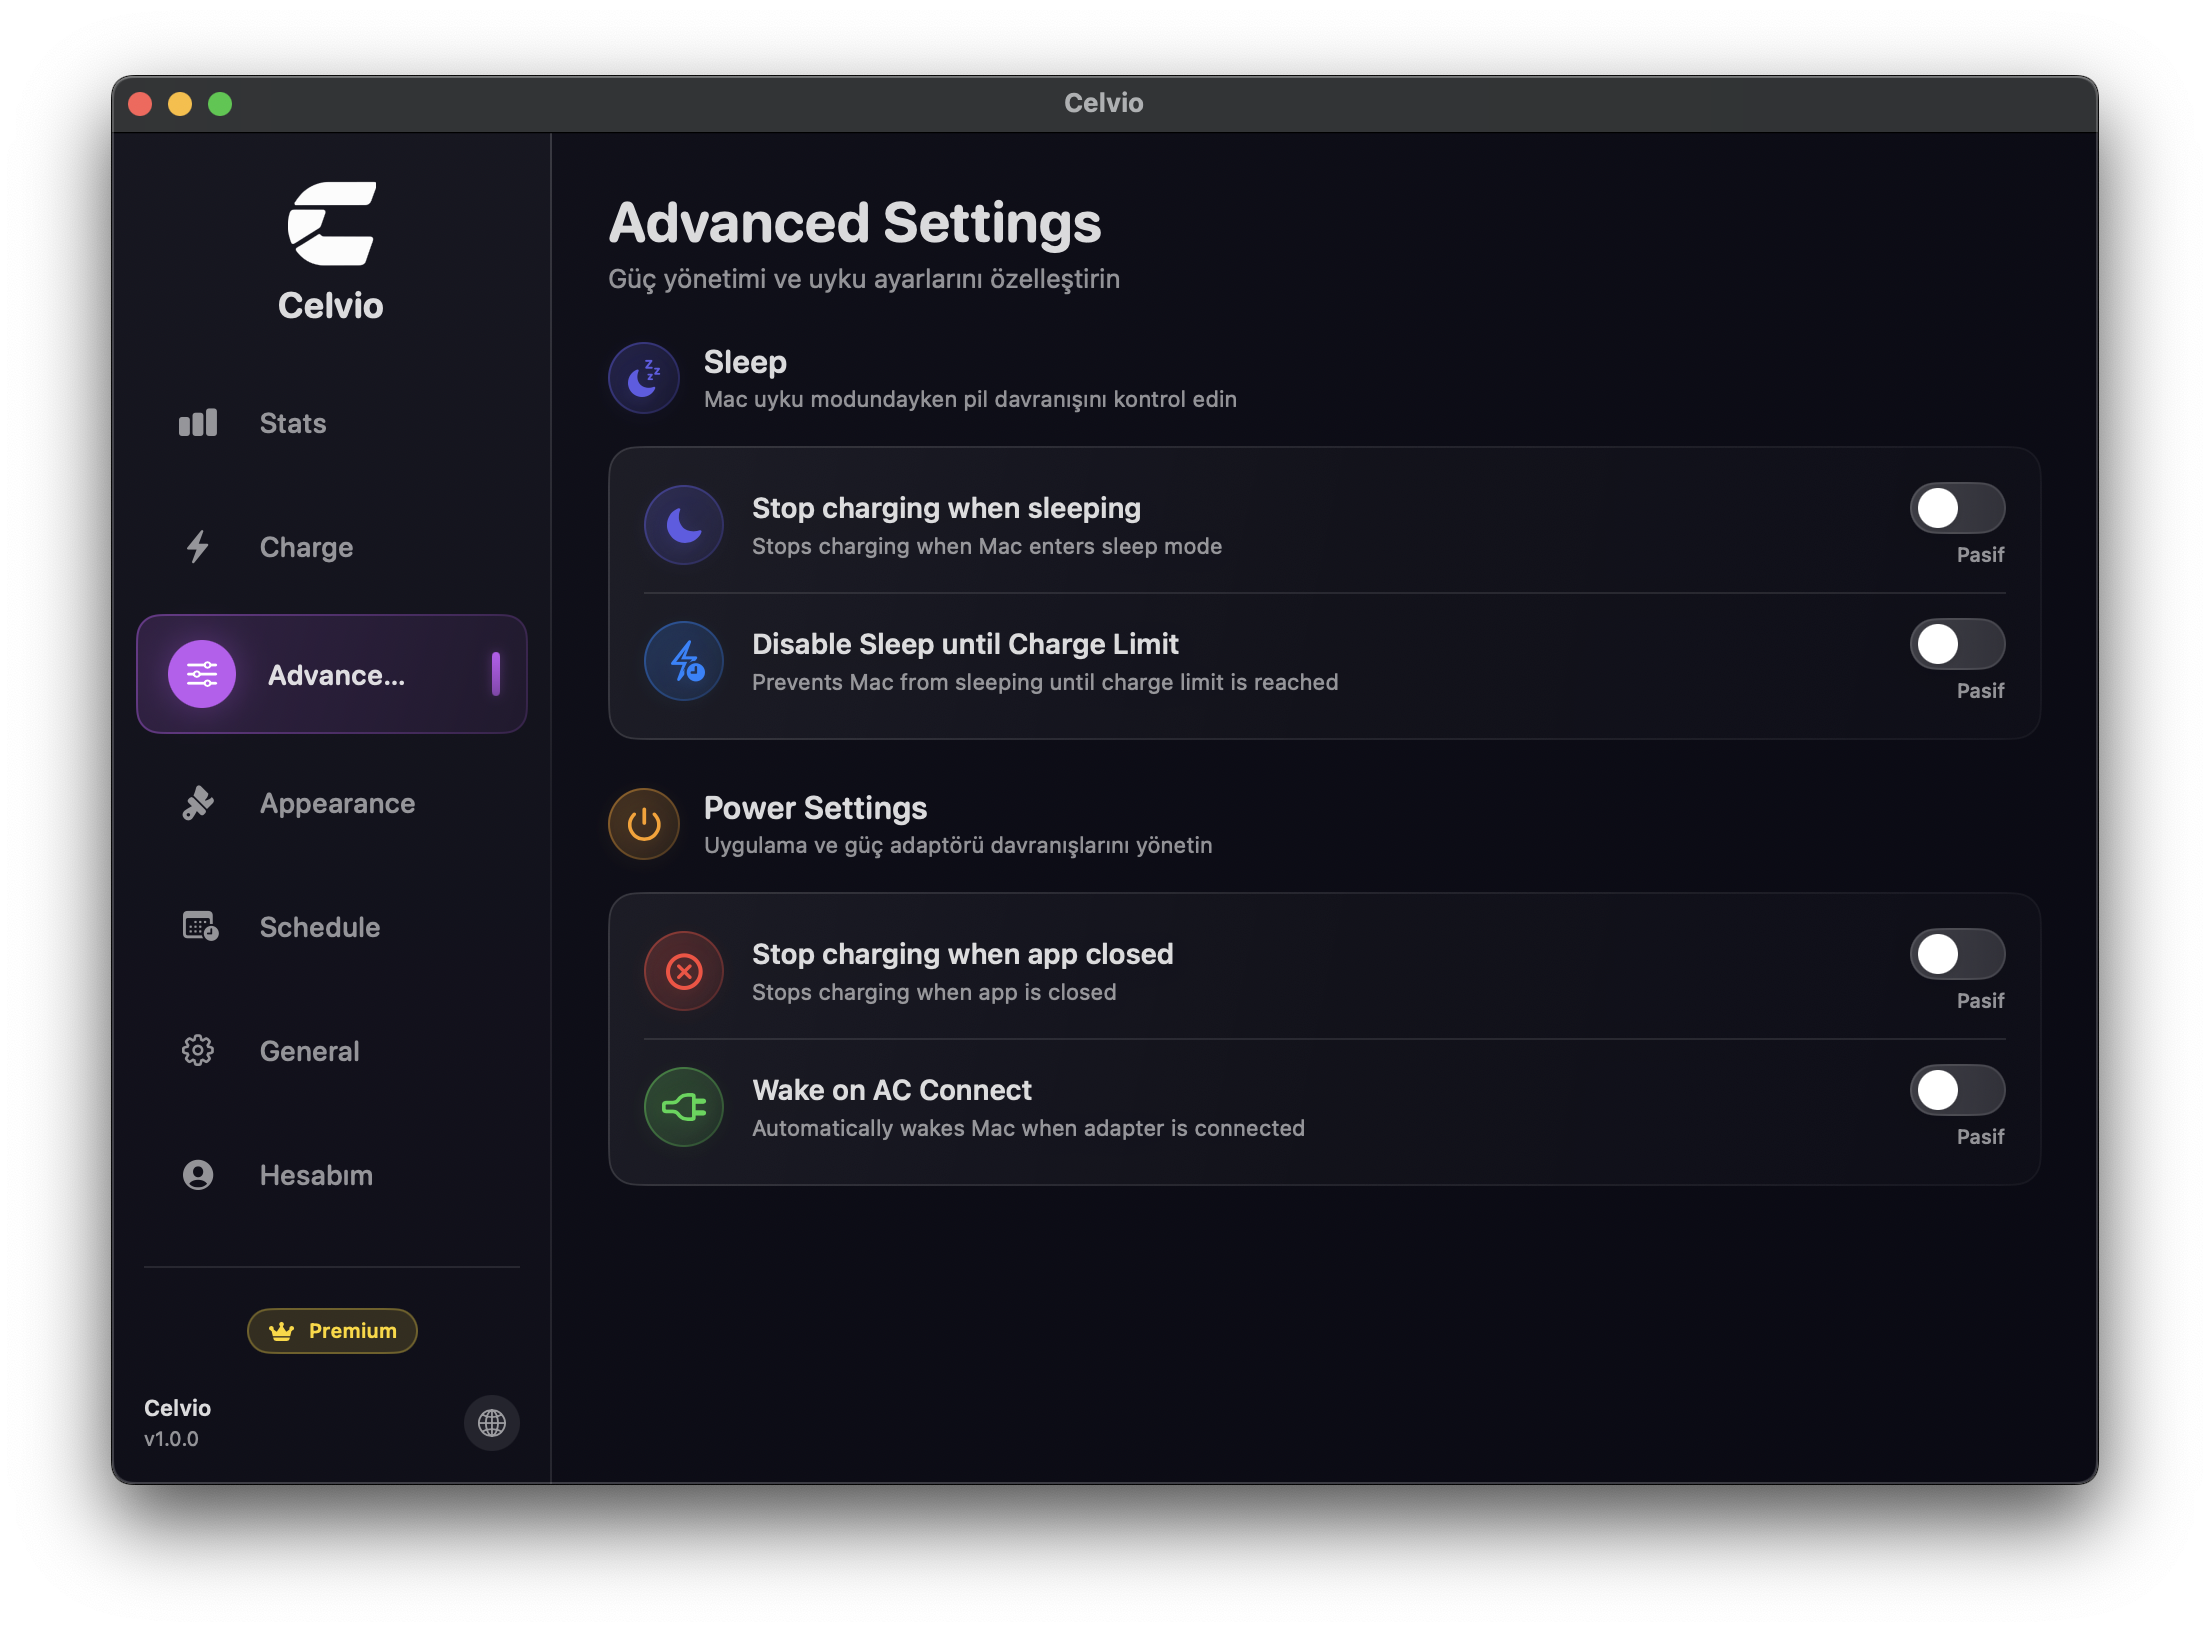
Task: Enable Stop charging when sleeping
Action: pos(1957,508)
